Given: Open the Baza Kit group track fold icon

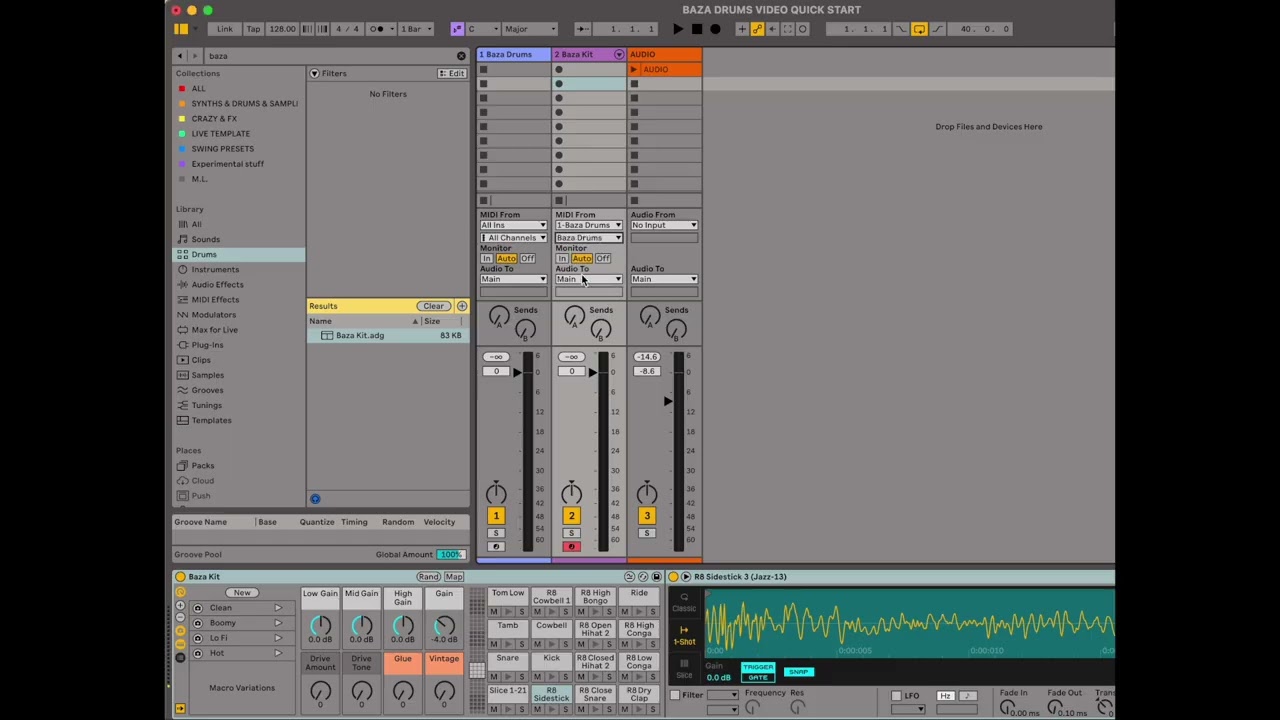Looking at the screenshot, I should point(618,54).
